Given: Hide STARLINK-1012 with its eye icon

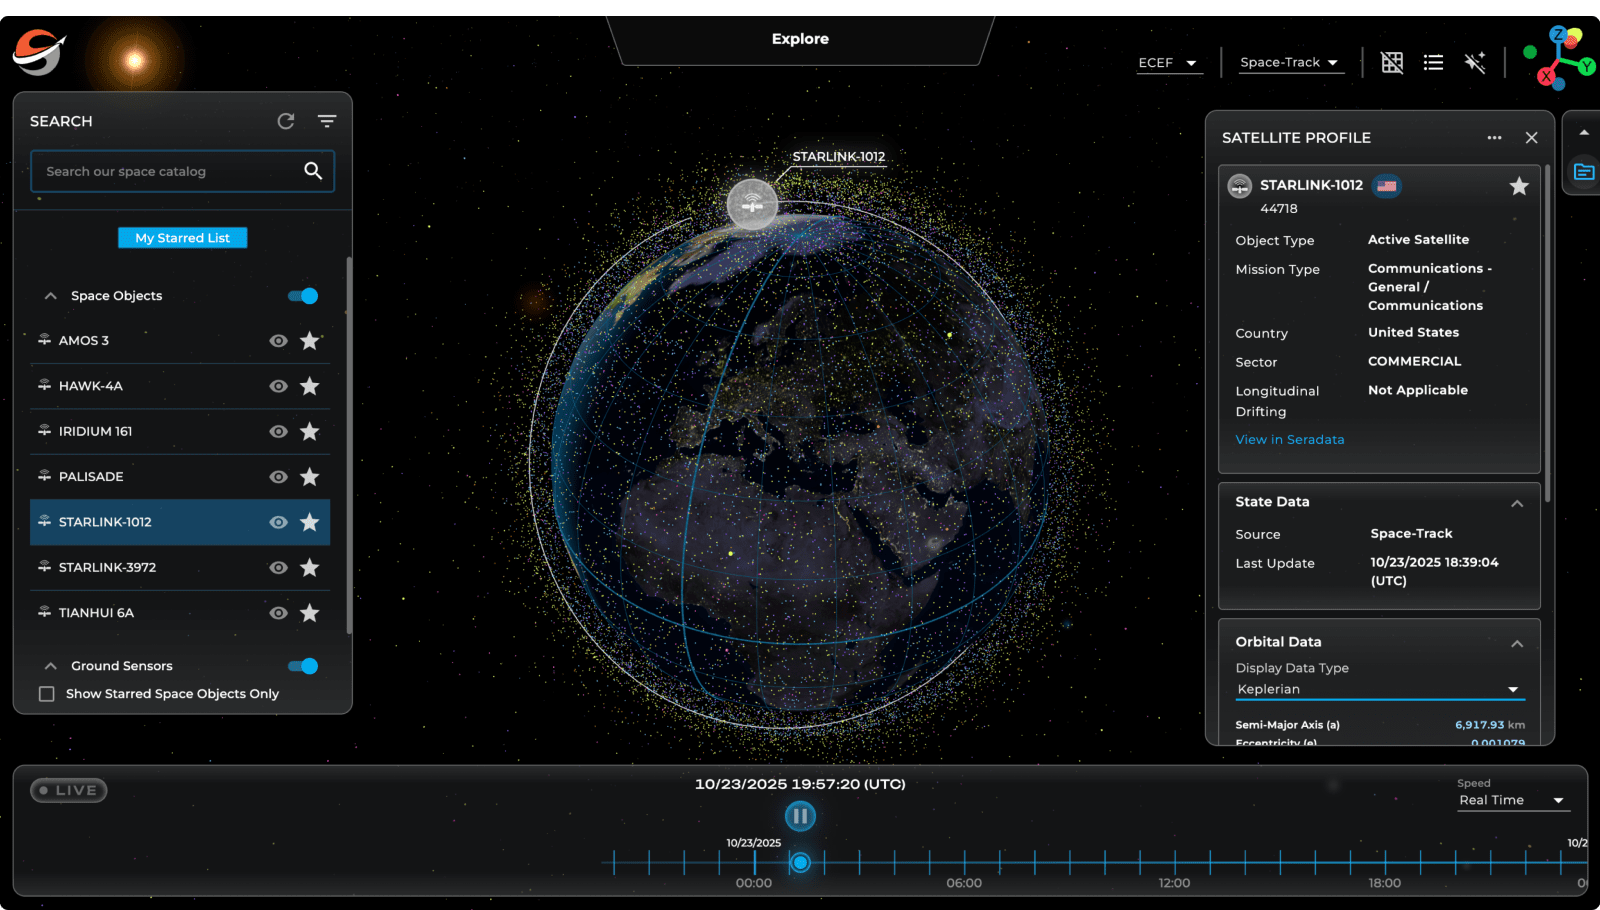Looking at the screenshot, I should (x=278, y=522).
